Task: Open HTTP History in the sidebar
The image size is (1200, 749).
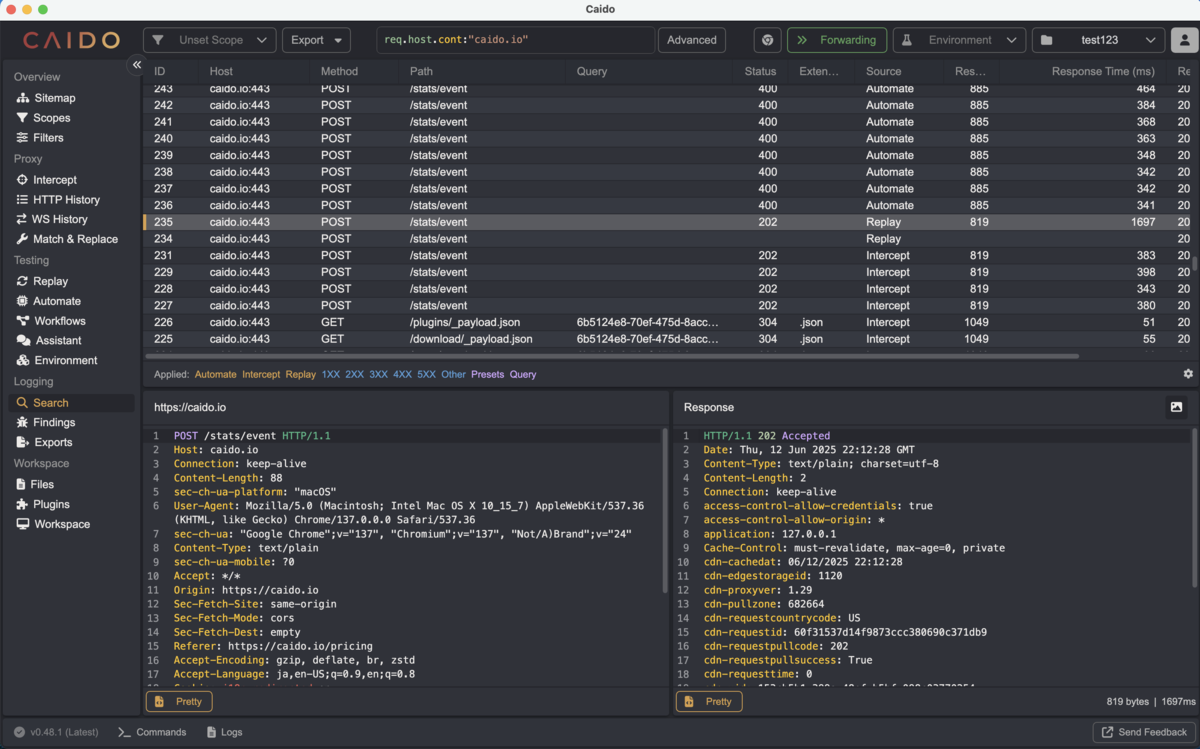Action: pos(66,199)
